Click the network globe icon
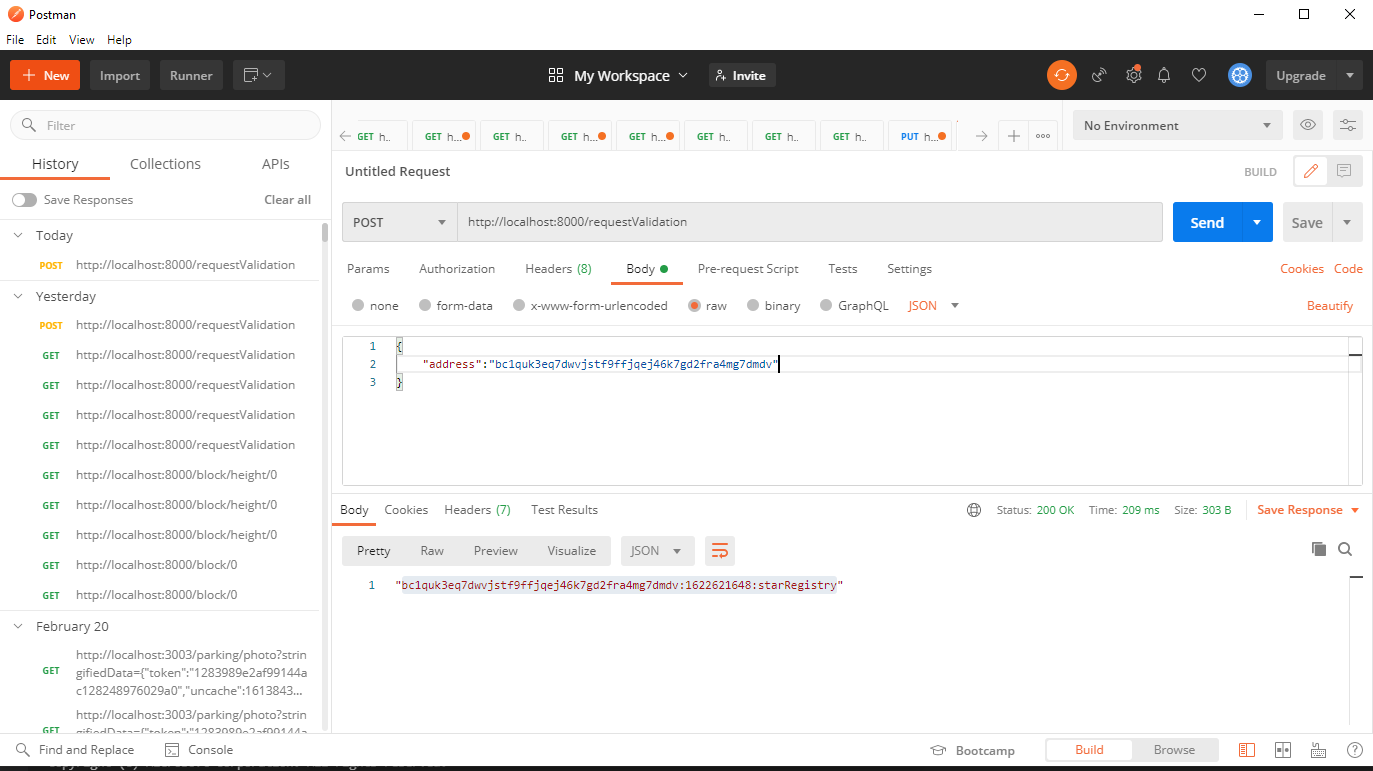 coord(974,510)
